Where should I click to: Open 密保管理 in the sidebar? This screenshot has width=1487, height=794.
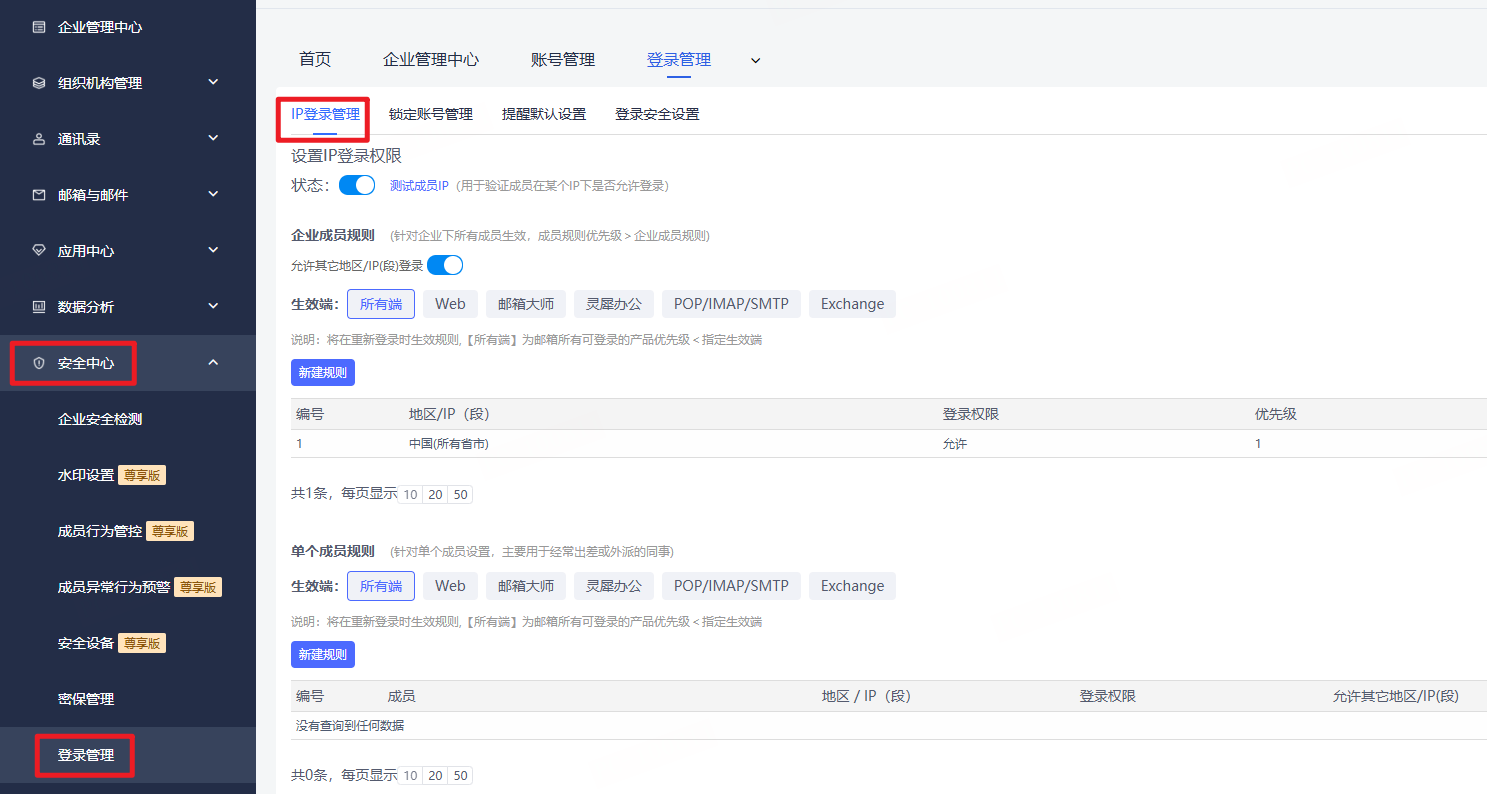point(86,699)
